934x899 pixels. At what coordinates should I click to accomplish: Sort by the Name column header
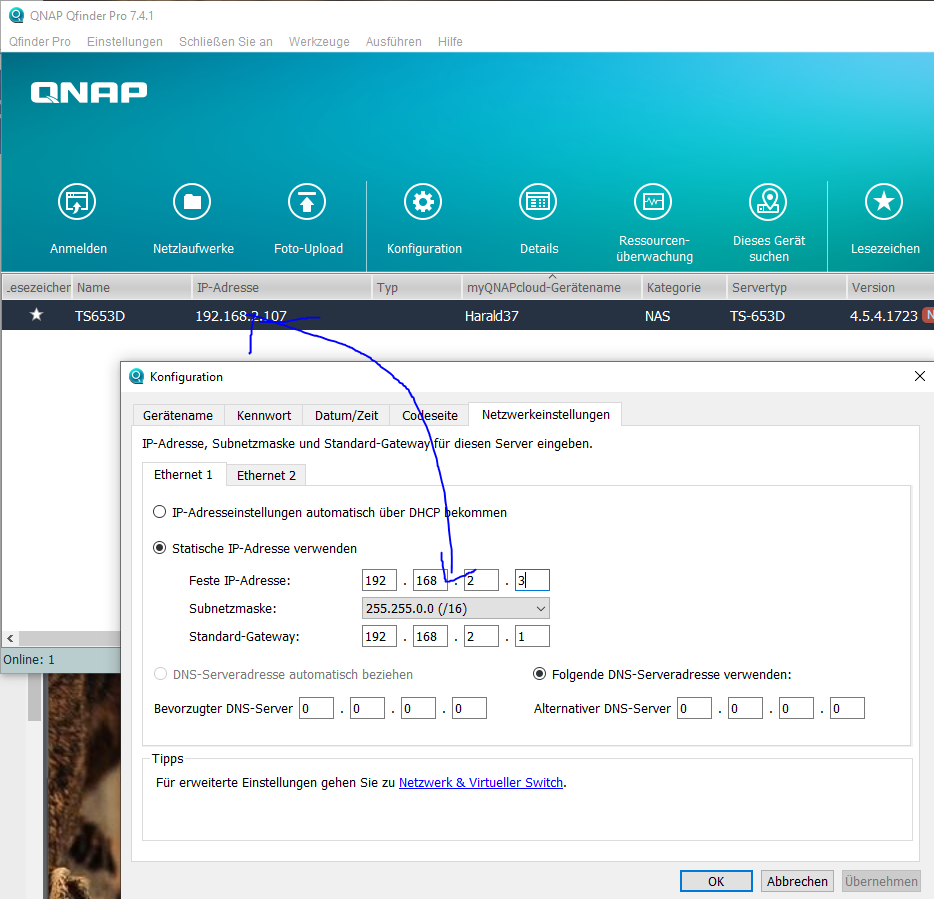132,287
